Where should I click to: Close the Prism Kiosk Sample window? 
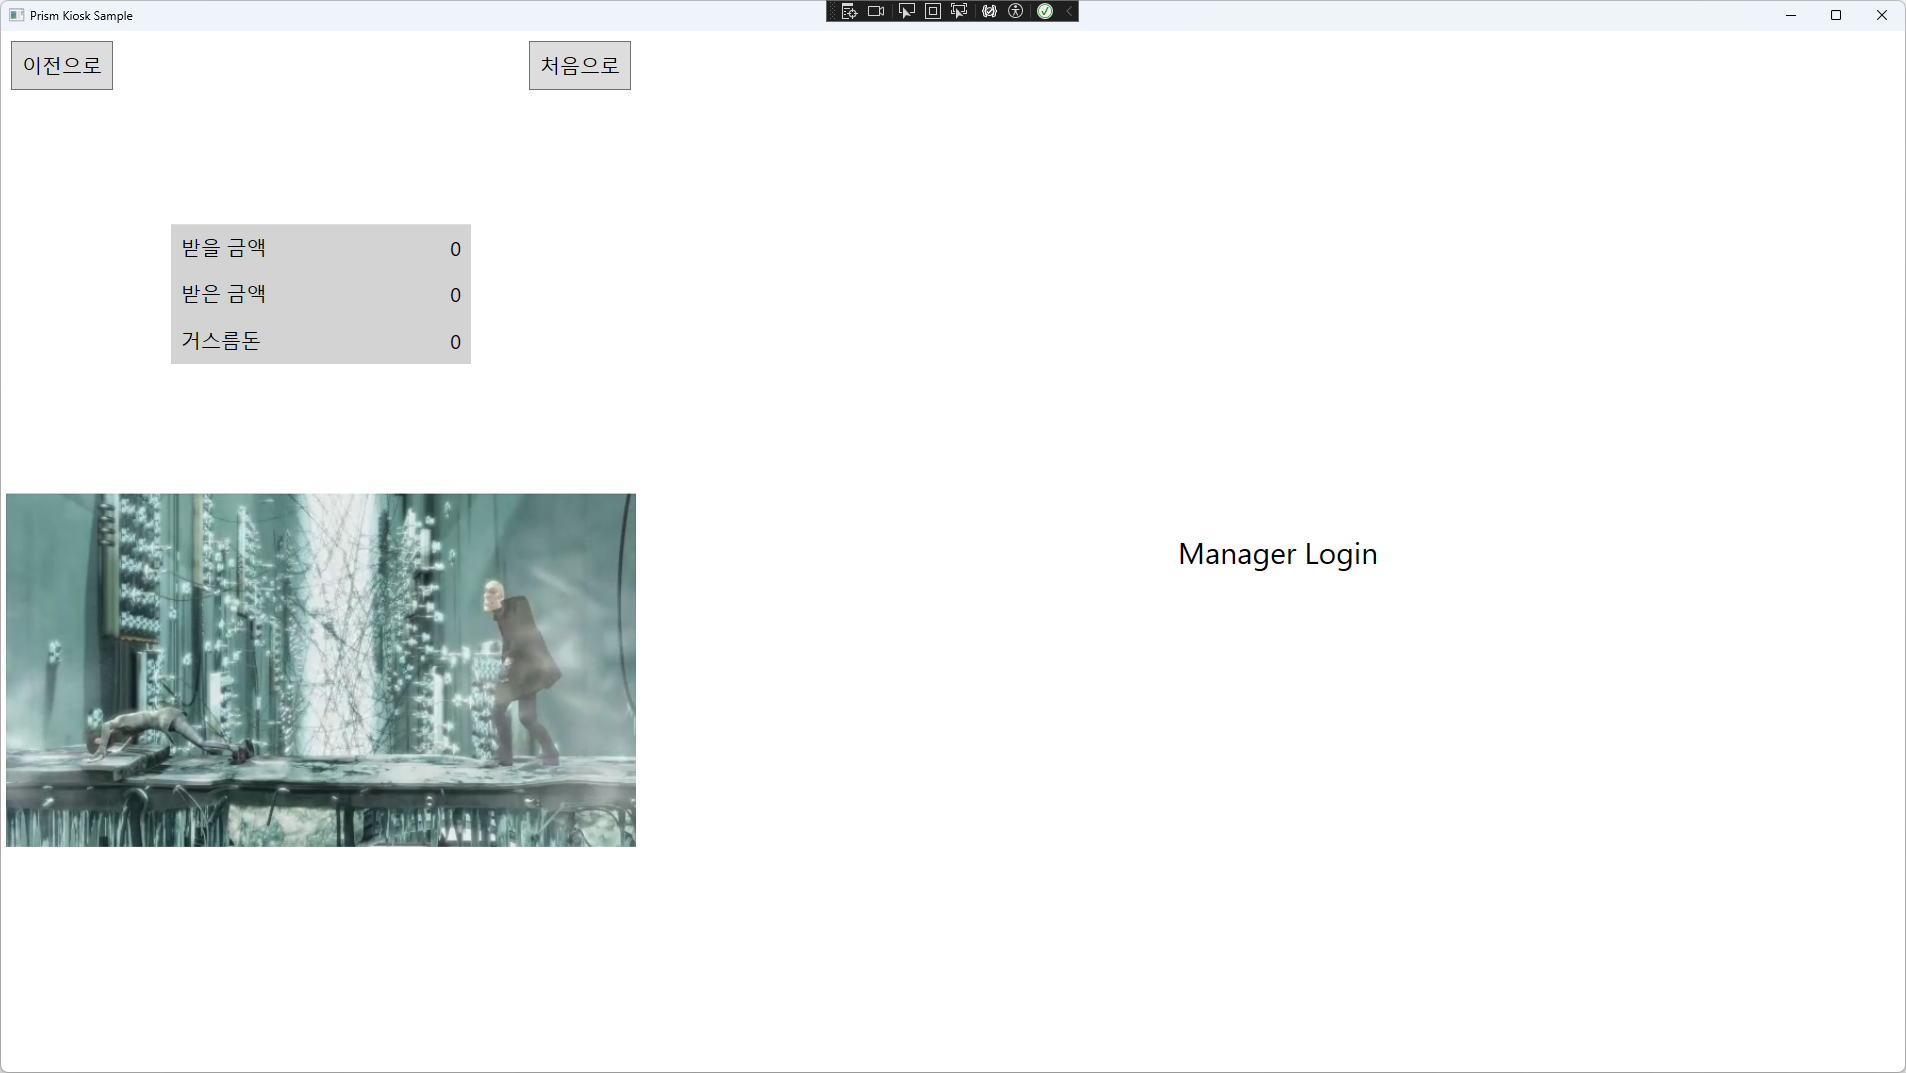1882,15
